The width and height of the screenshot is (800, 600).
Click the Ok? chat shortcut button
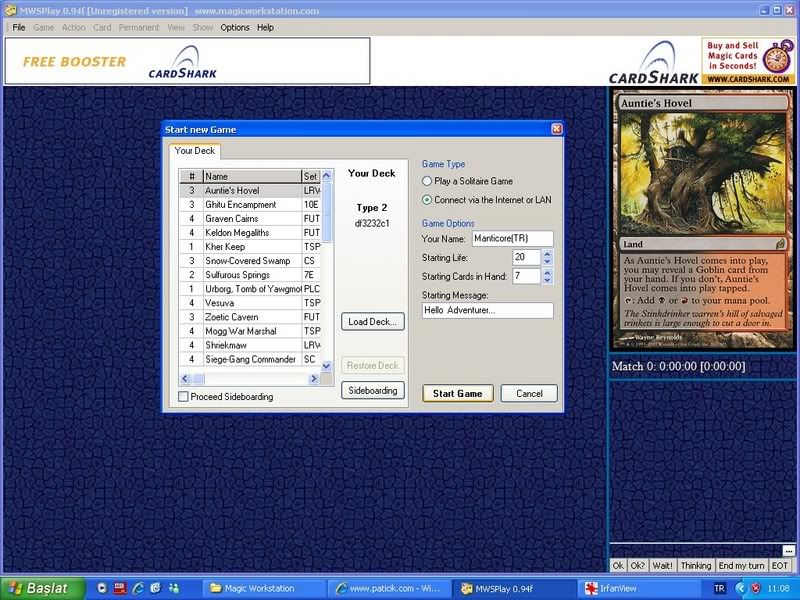[x=637, y=565]
